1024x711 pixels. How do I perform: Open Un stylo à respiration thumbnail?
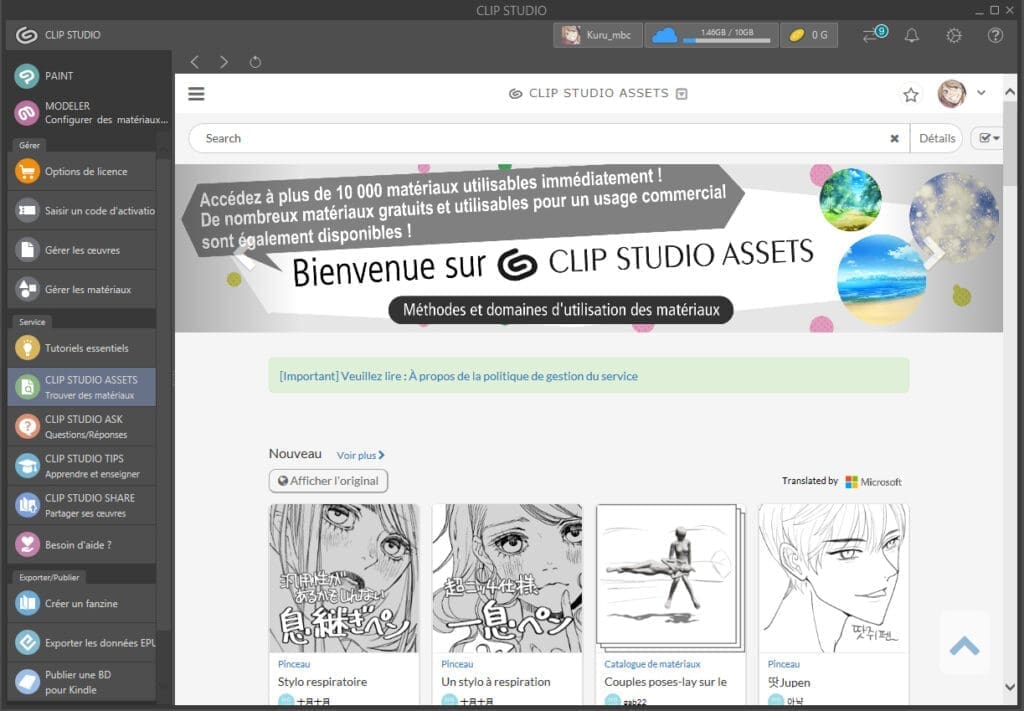tap(507, 578)
